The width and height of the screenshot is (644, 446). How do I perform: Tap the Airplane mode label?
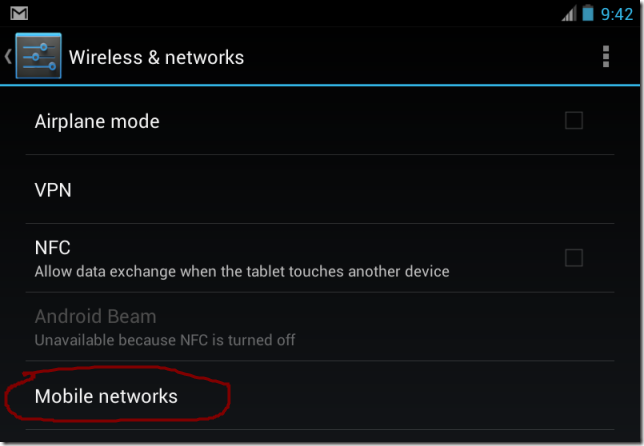(x=97, y=121)
